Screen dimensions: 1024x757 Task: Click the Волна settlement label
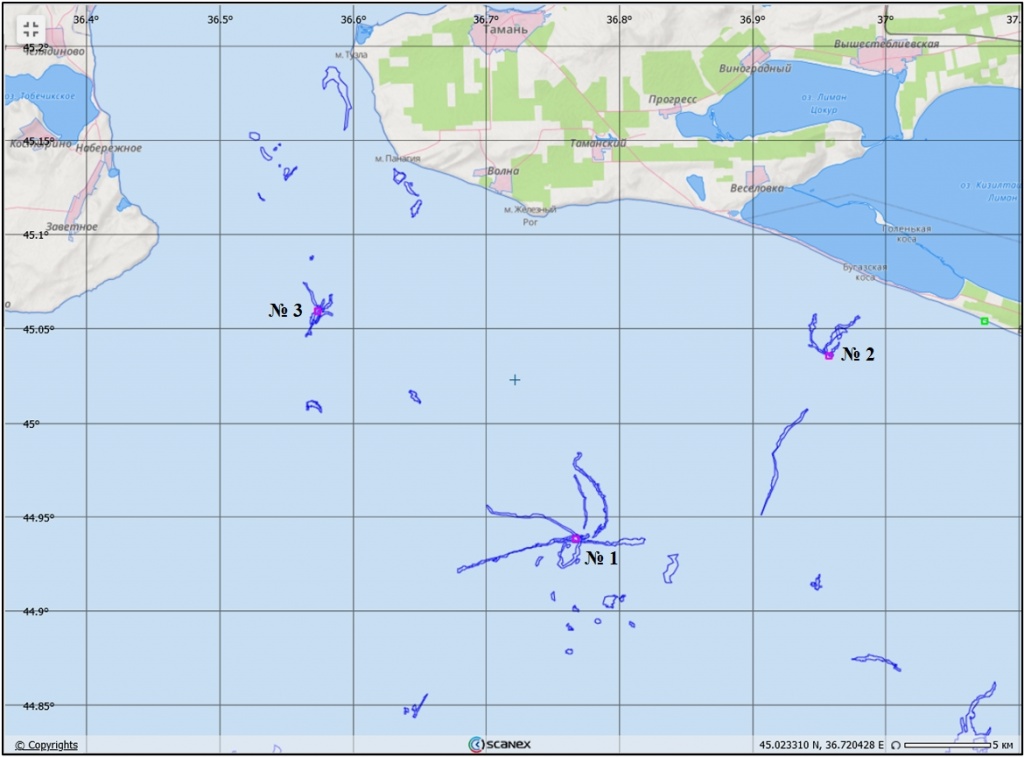tap(503, 171)
